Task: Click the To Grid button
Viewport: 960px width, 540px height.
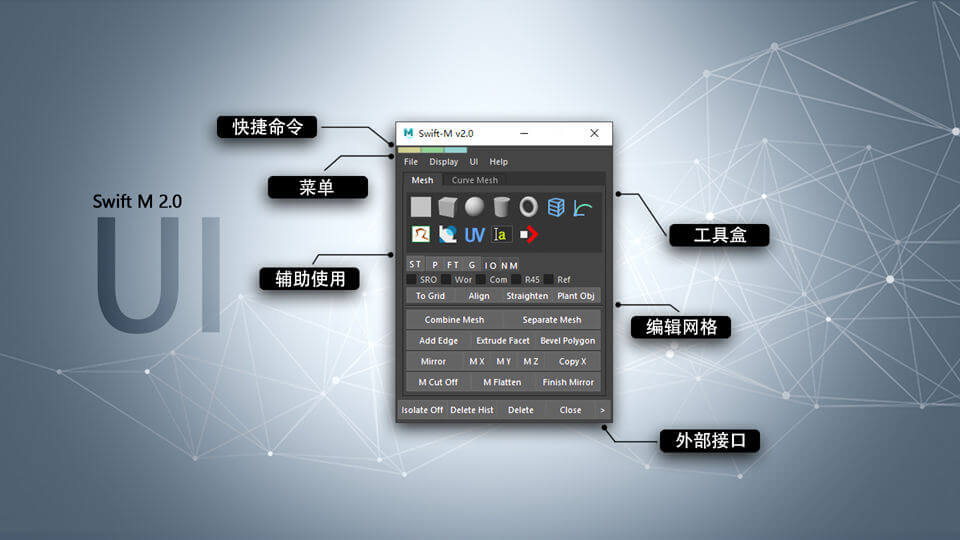Action: click(x=430, y=296)
